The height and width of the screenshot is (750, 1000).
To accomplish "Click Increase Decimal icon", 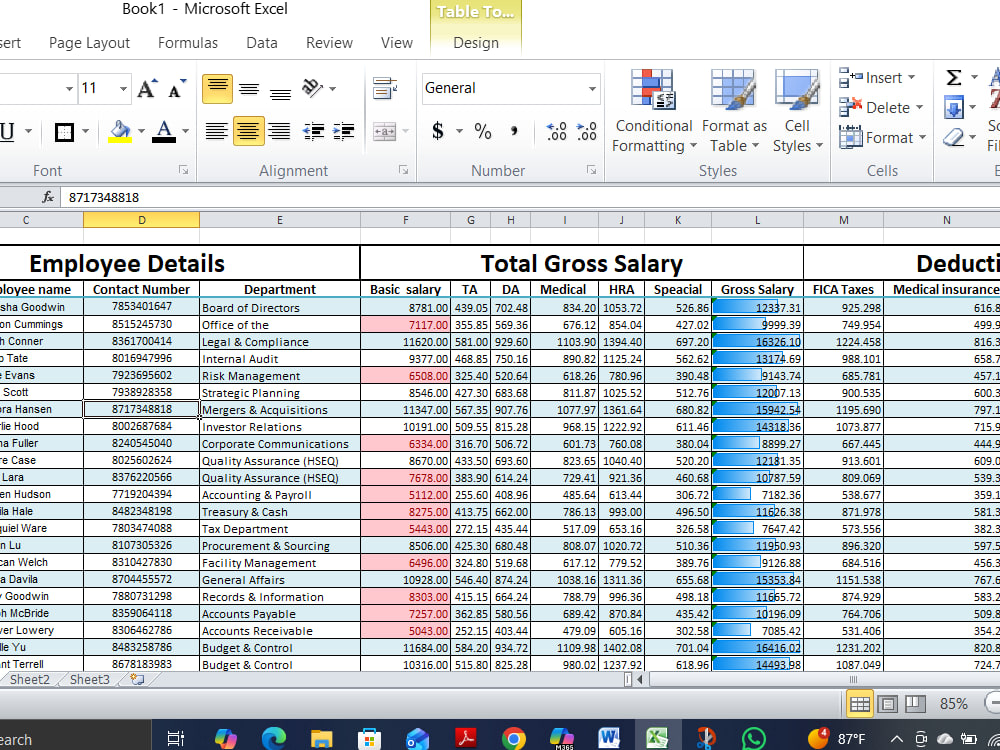I will [556, 131].
